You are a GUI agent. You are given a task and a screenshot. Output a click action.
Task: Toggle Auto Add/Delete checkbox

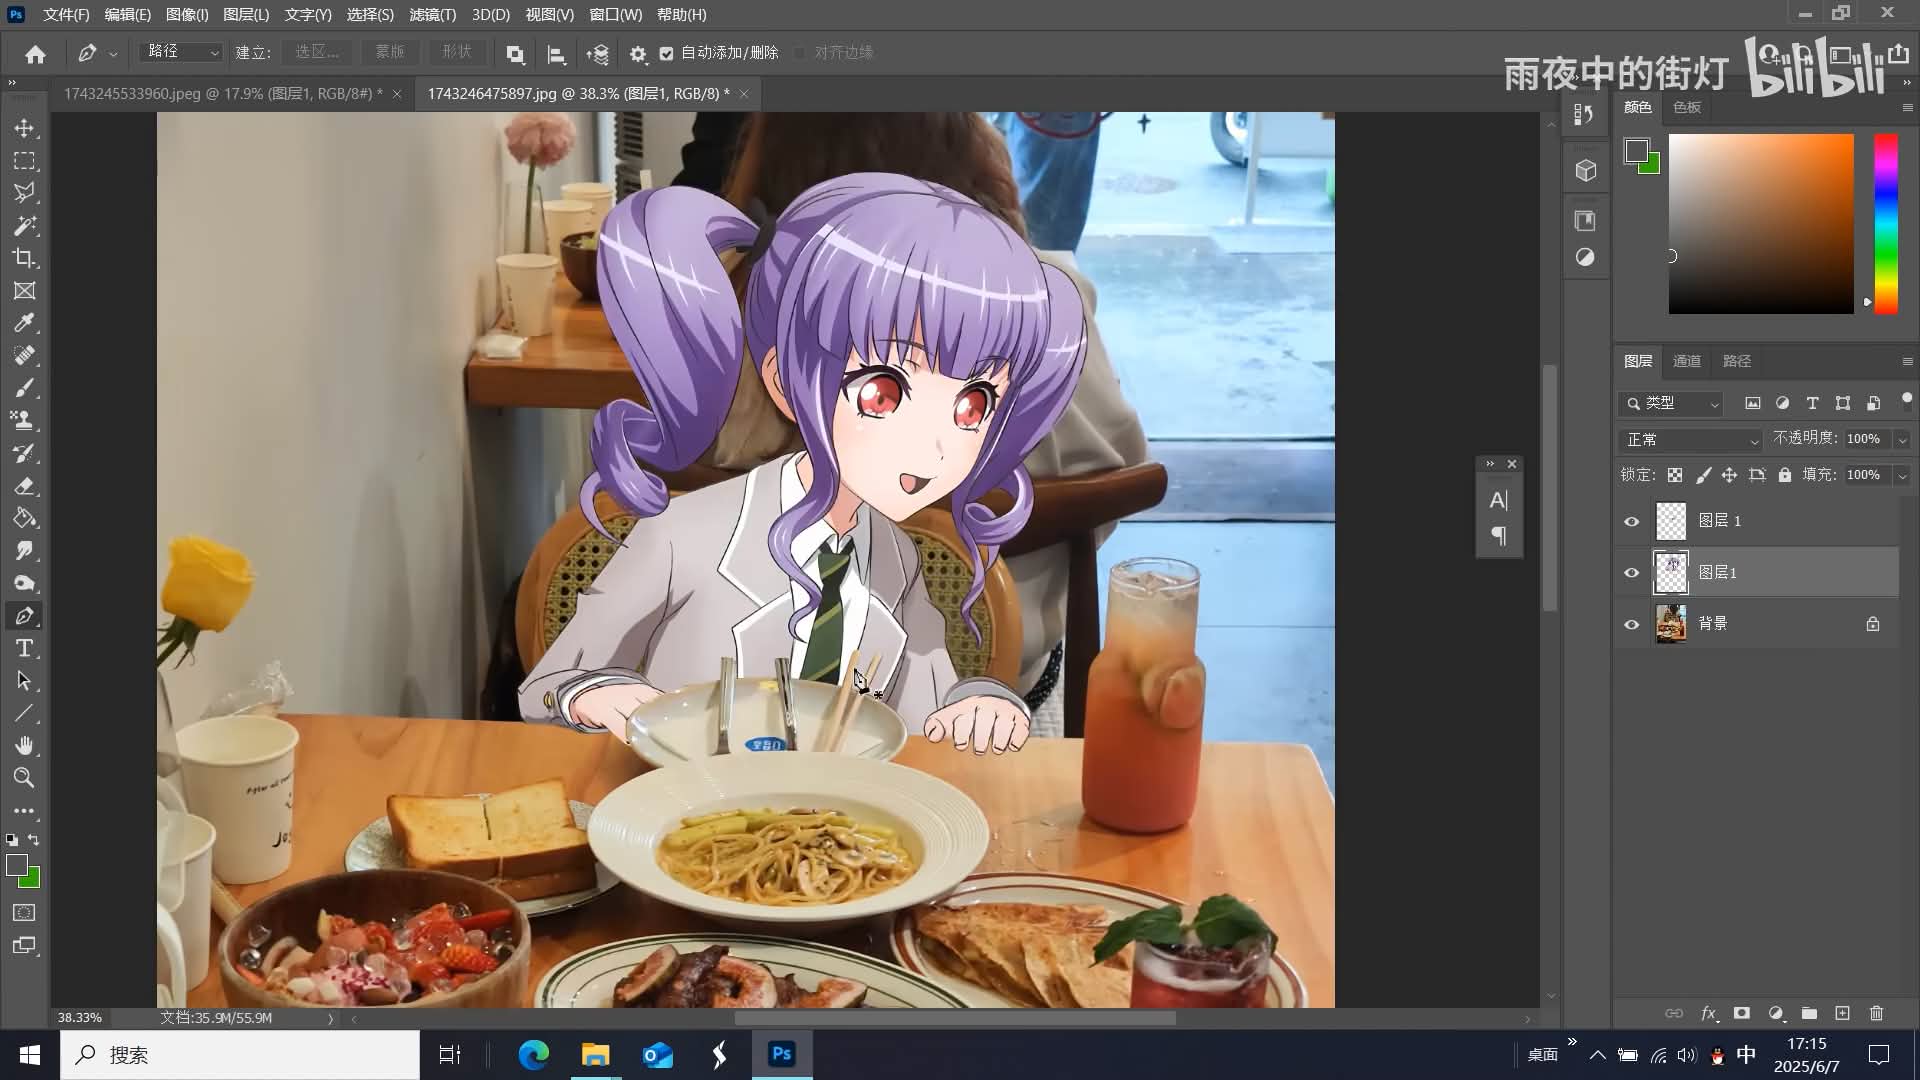tap(667, 54)
